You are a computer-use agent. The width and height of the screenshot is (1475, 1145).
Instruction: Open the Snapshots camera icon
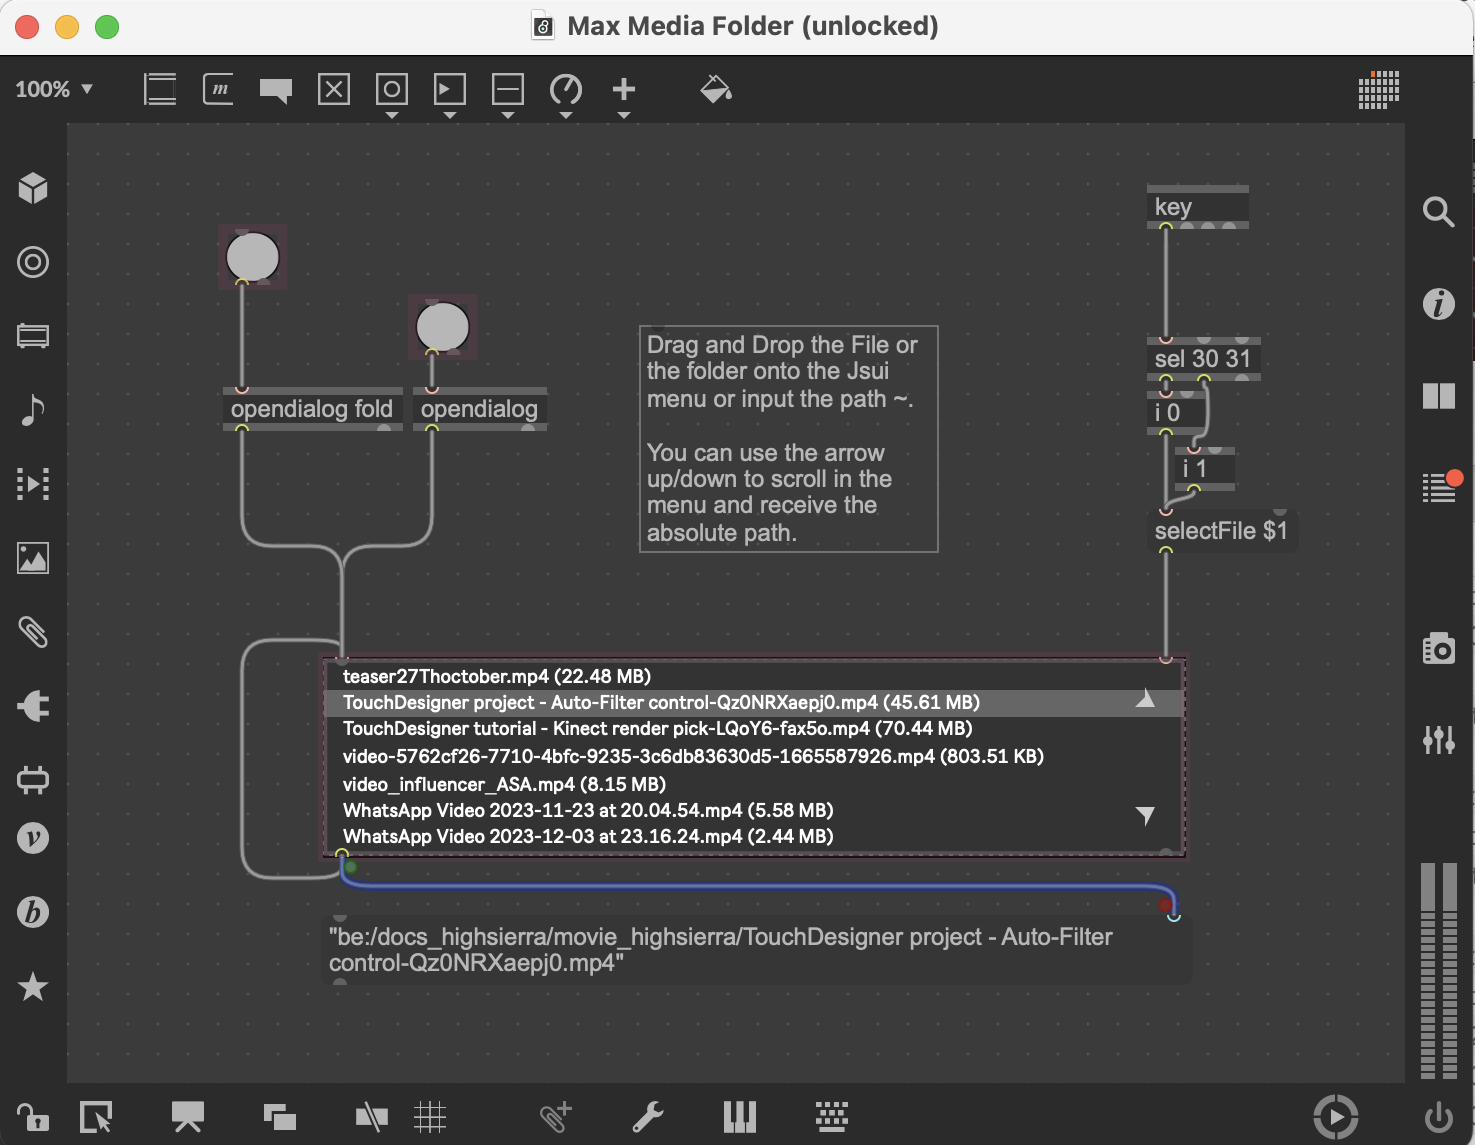point(1438,649)
